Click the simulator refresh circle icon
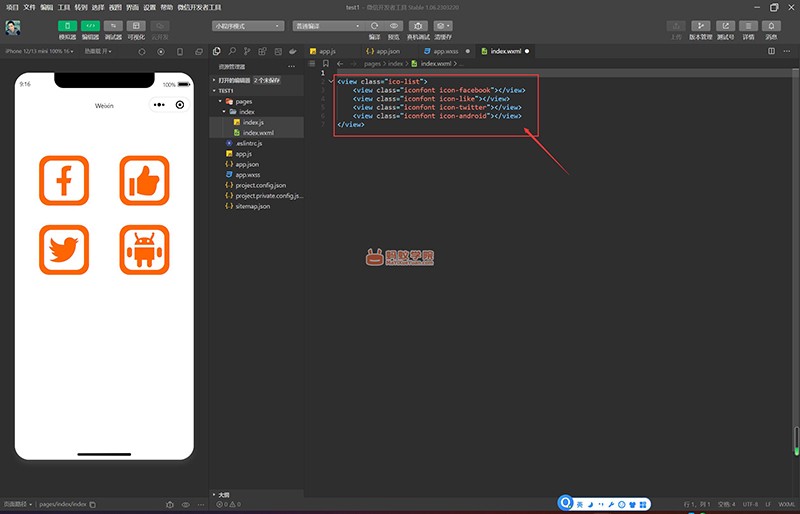This screenshot has height=514, width=800. coord(142,52)
